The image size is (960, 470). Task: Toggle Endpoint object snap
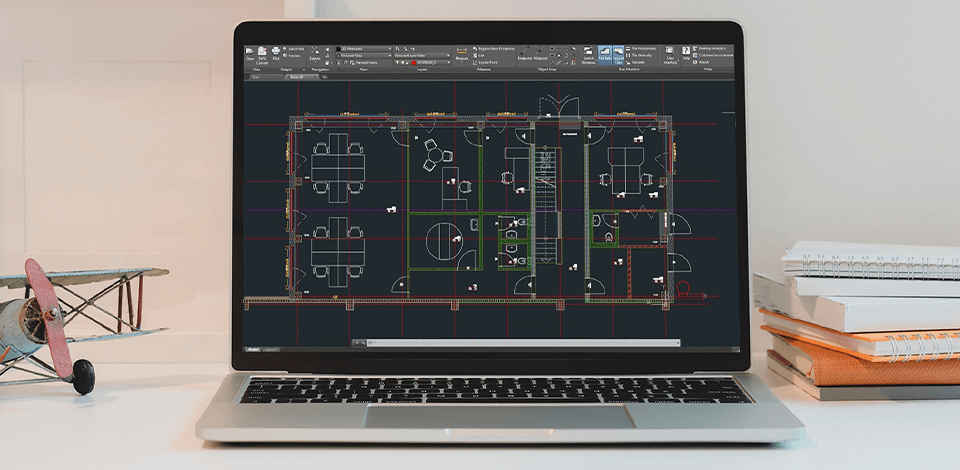coord(525,53)
